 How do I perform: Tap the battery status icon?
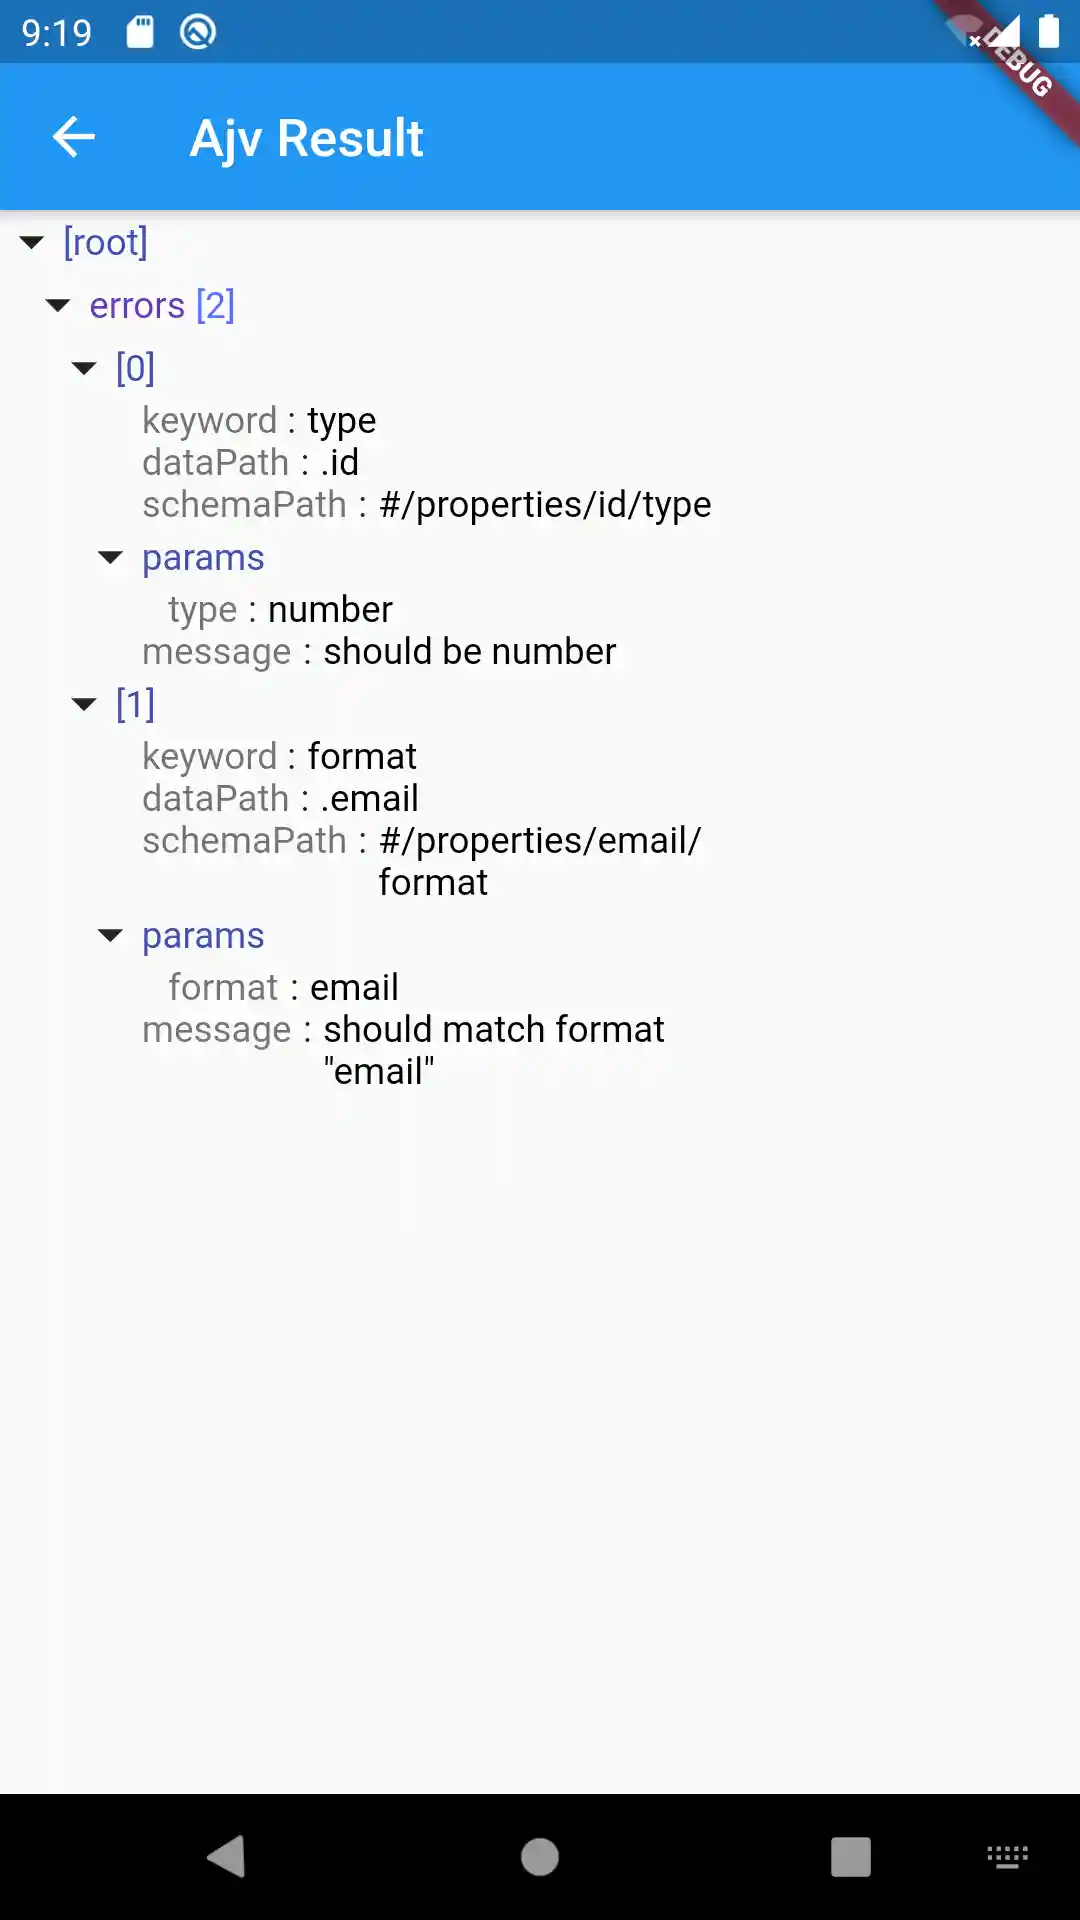click(x=1048, y=32)
